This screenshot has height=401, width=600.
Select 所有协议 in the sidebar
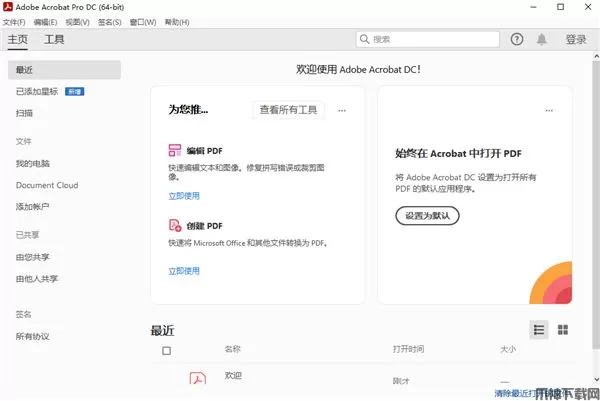(x=33, y=337)
